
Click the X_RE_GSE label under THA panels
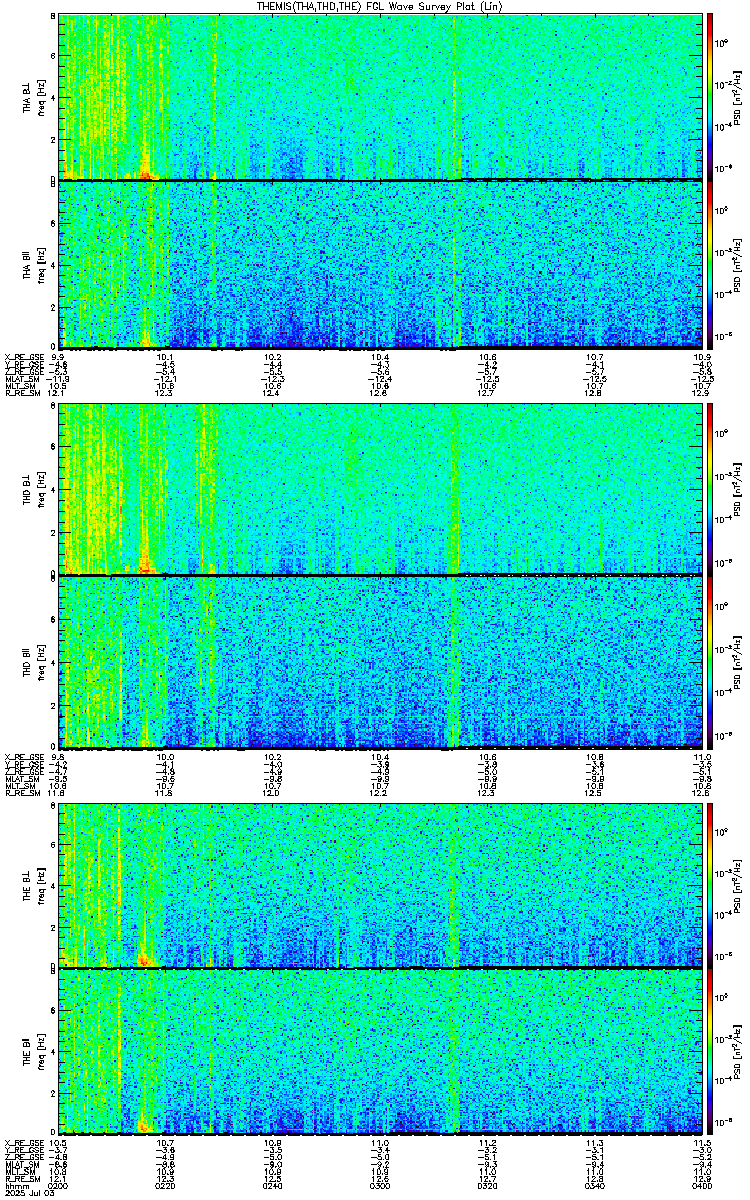22,356
